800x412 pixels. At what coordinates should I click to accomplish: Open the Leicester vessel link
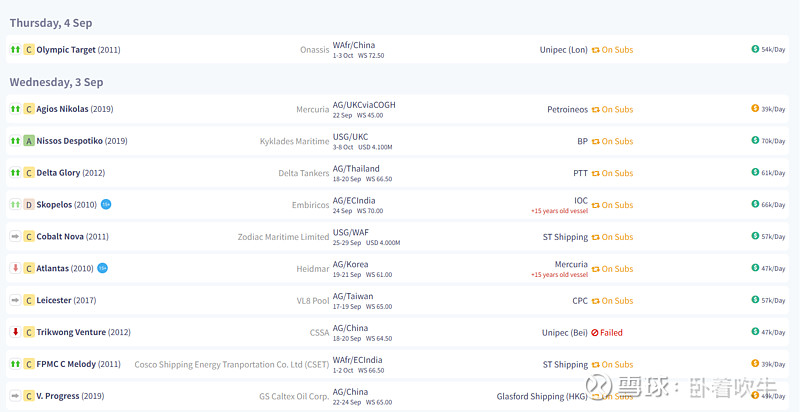[54, 300]
